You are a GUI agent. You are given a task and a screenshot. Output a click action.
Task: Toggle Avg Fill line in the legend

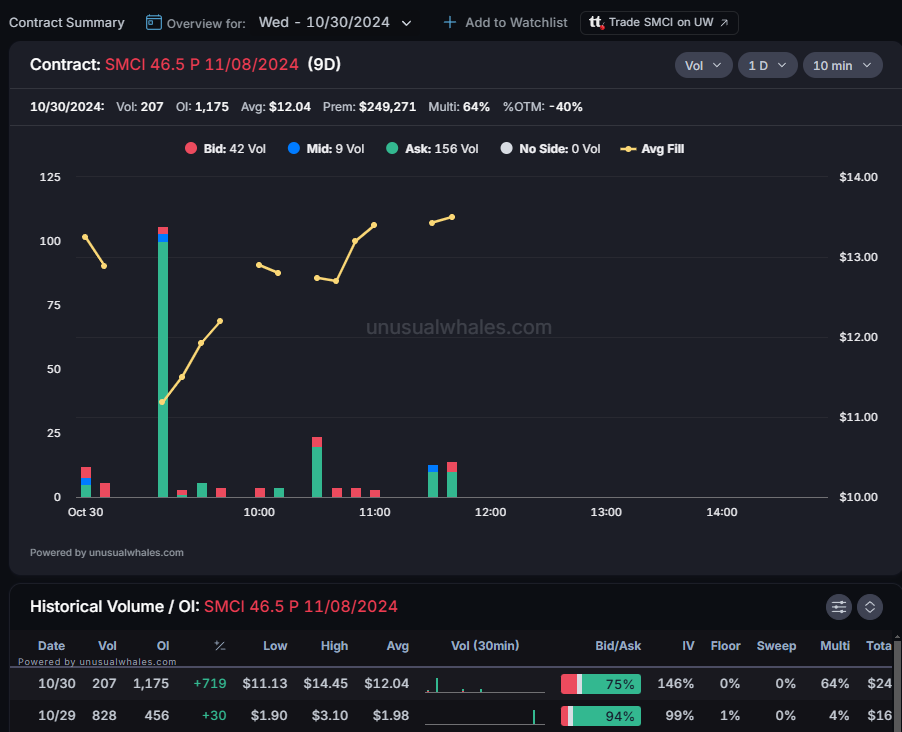click(x=652, y=148)
